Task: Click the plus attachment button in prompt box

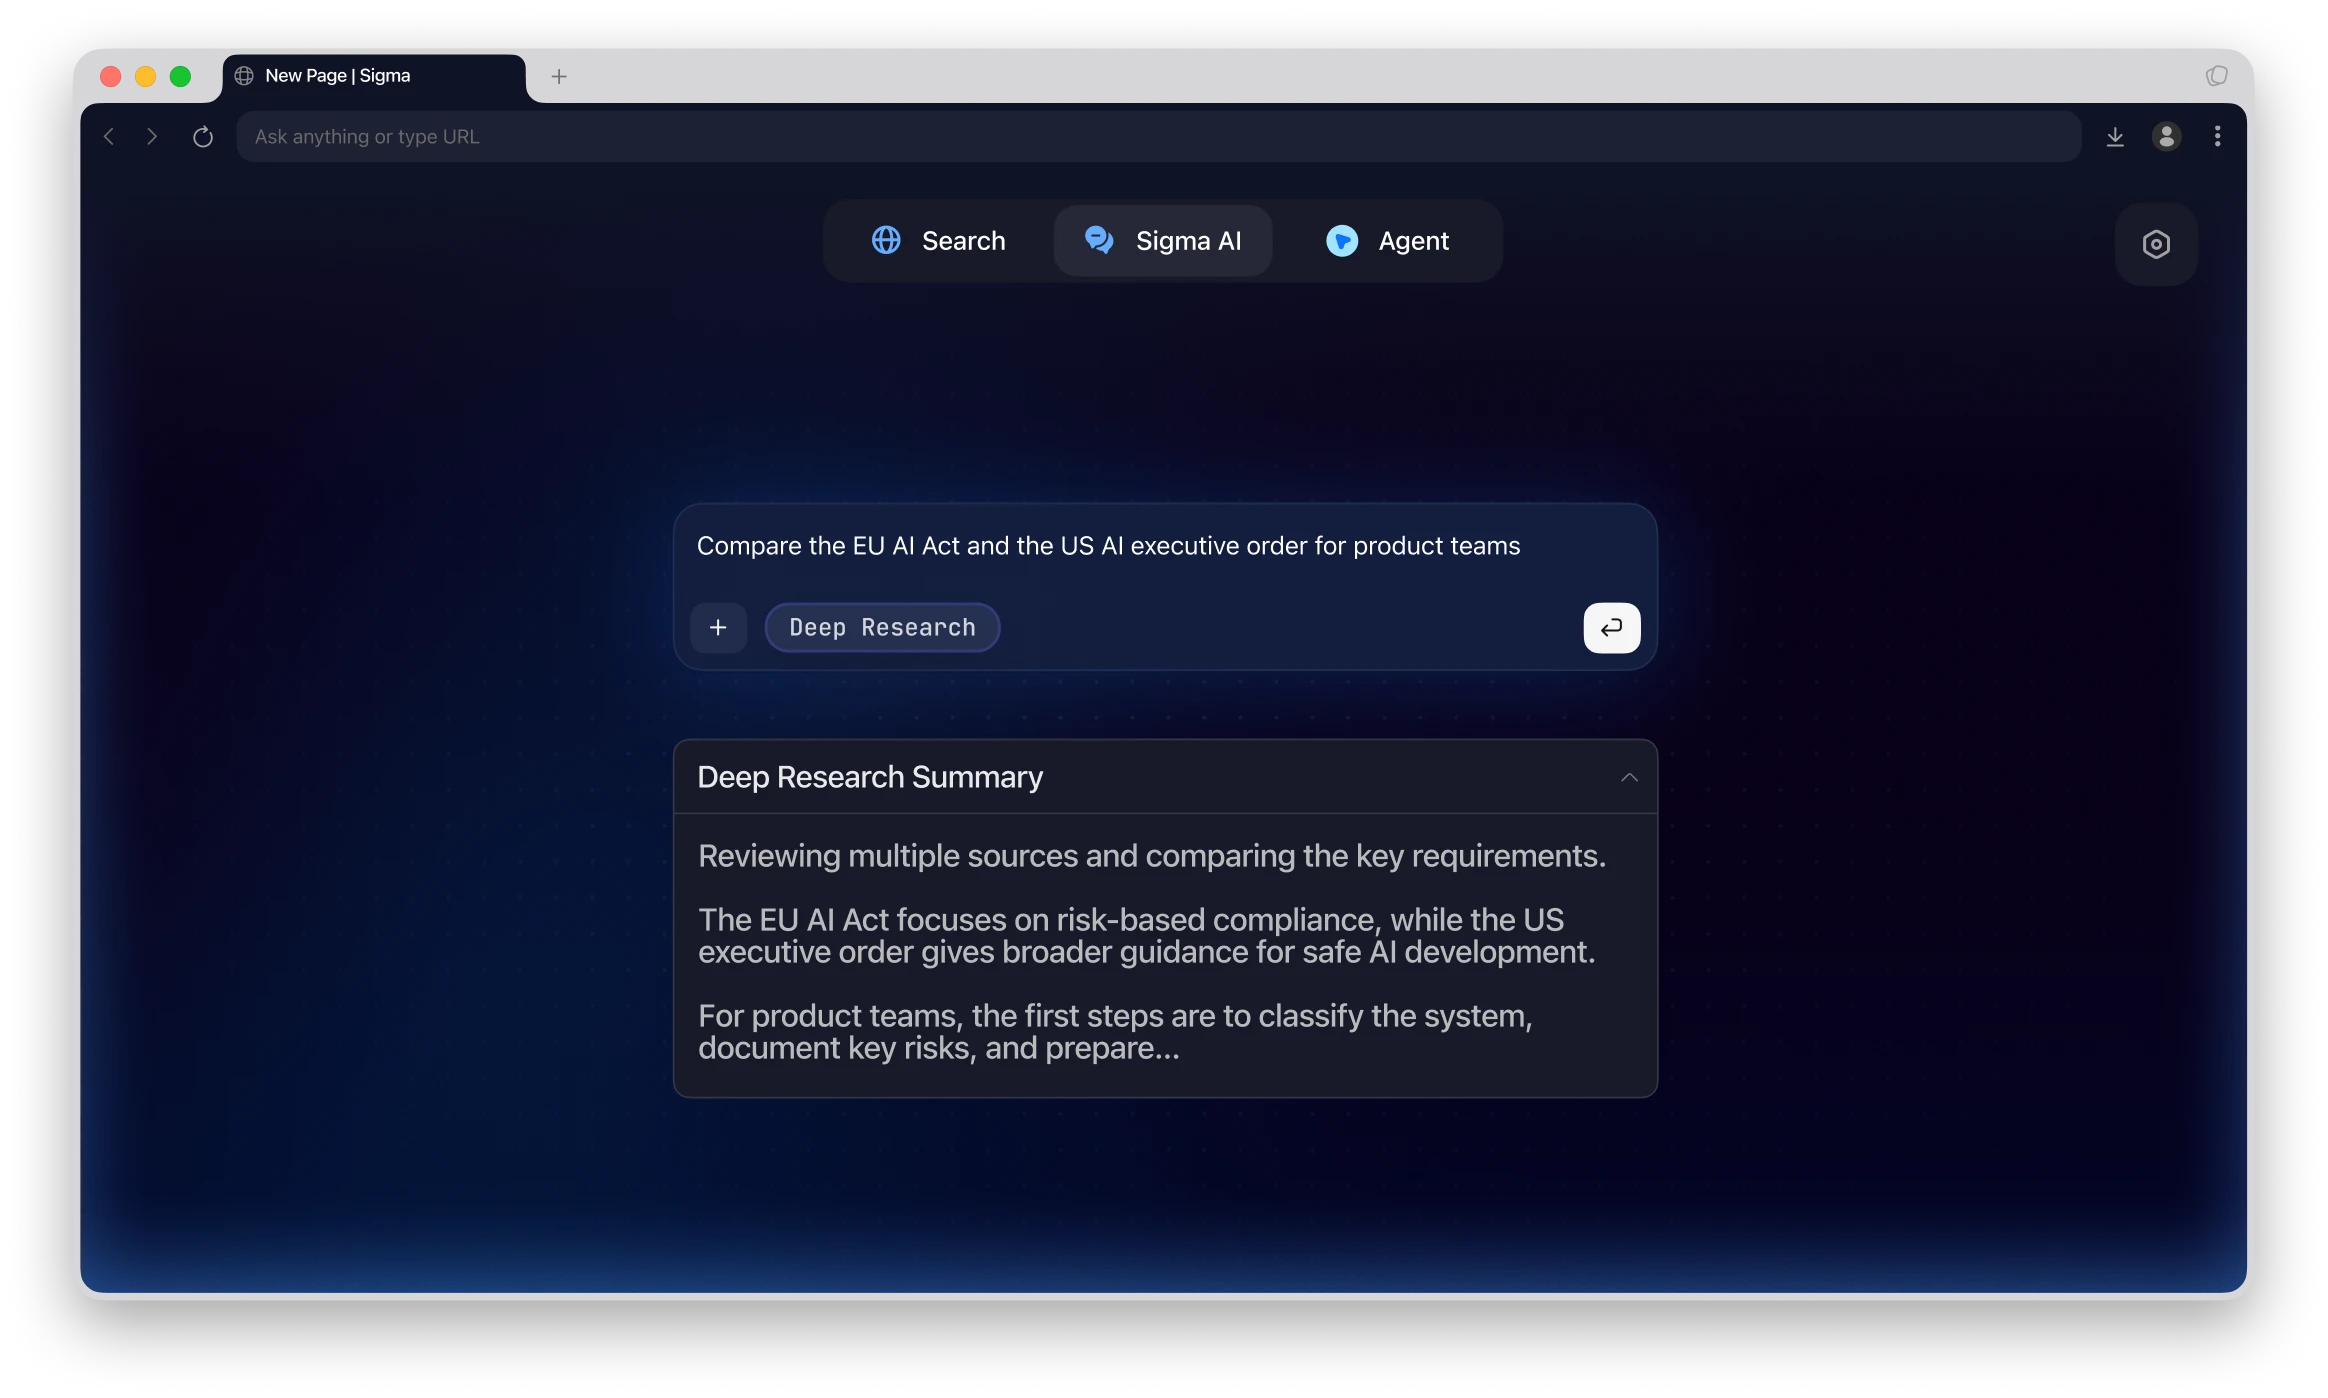Action: point(718,628)
